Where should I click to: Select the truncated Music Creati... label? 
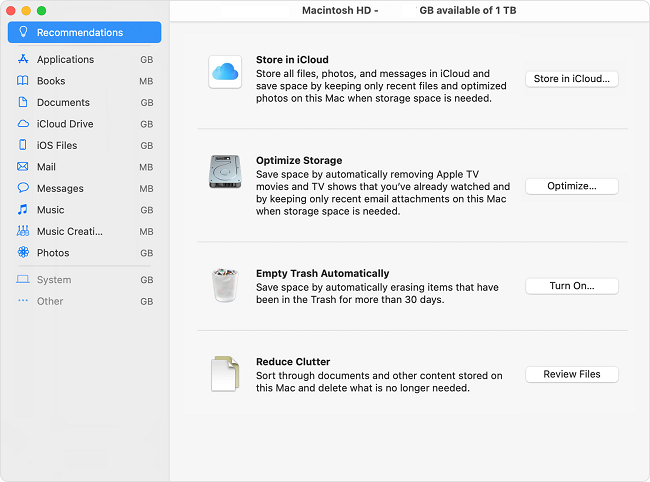coord(70,232)
